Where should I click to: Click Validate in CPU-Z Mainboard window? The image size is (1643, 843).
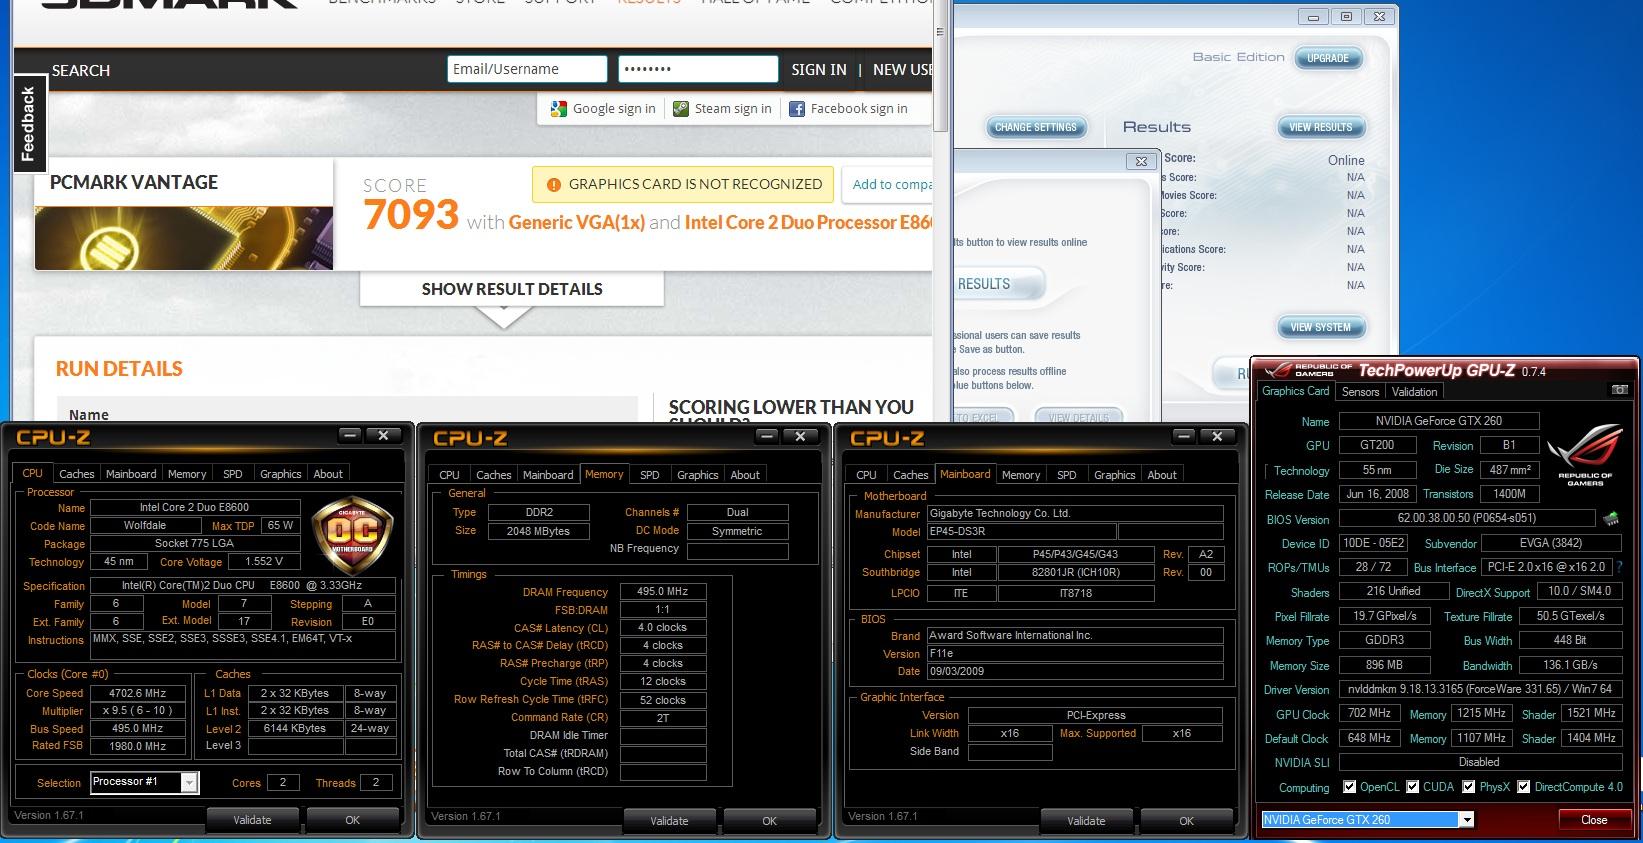[x=1086, y=821]
